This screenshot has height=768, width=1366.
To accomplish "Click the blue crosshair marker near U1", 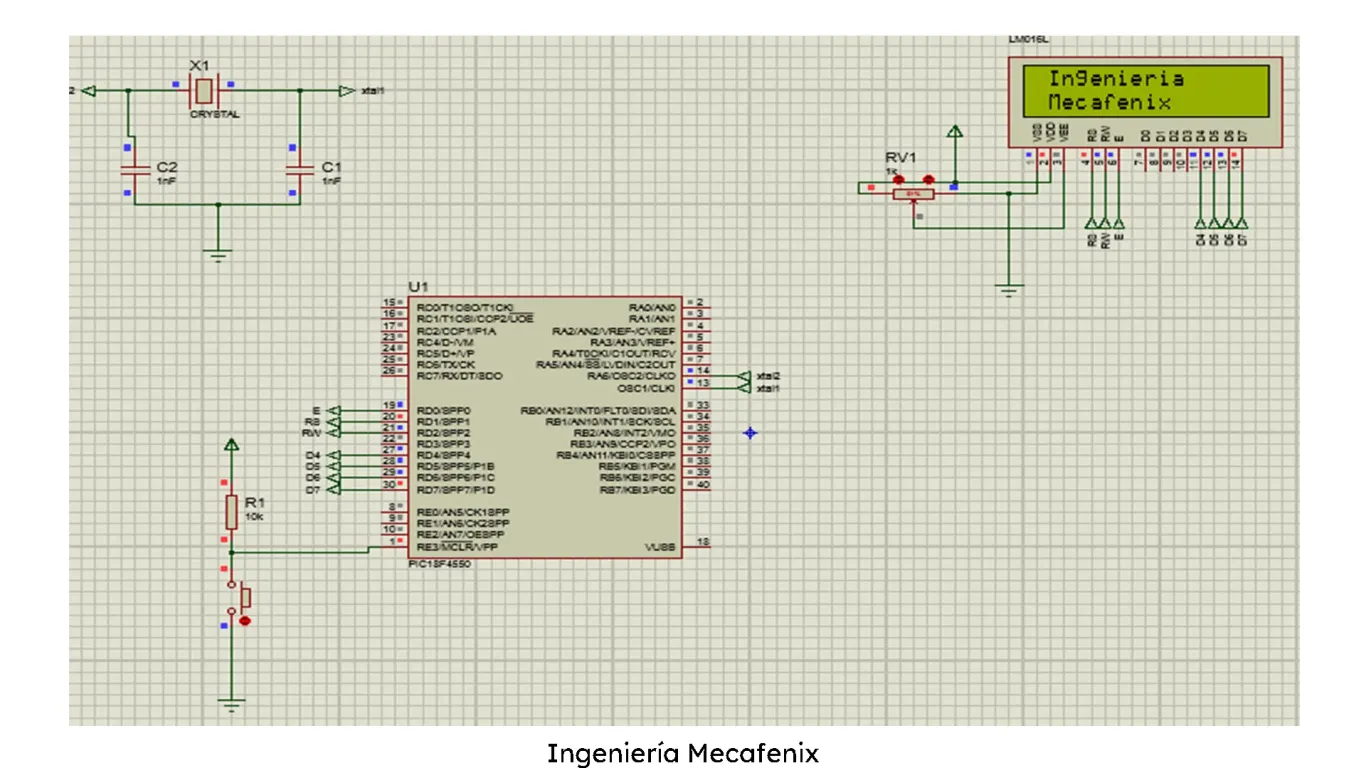I will pos(750,433).
